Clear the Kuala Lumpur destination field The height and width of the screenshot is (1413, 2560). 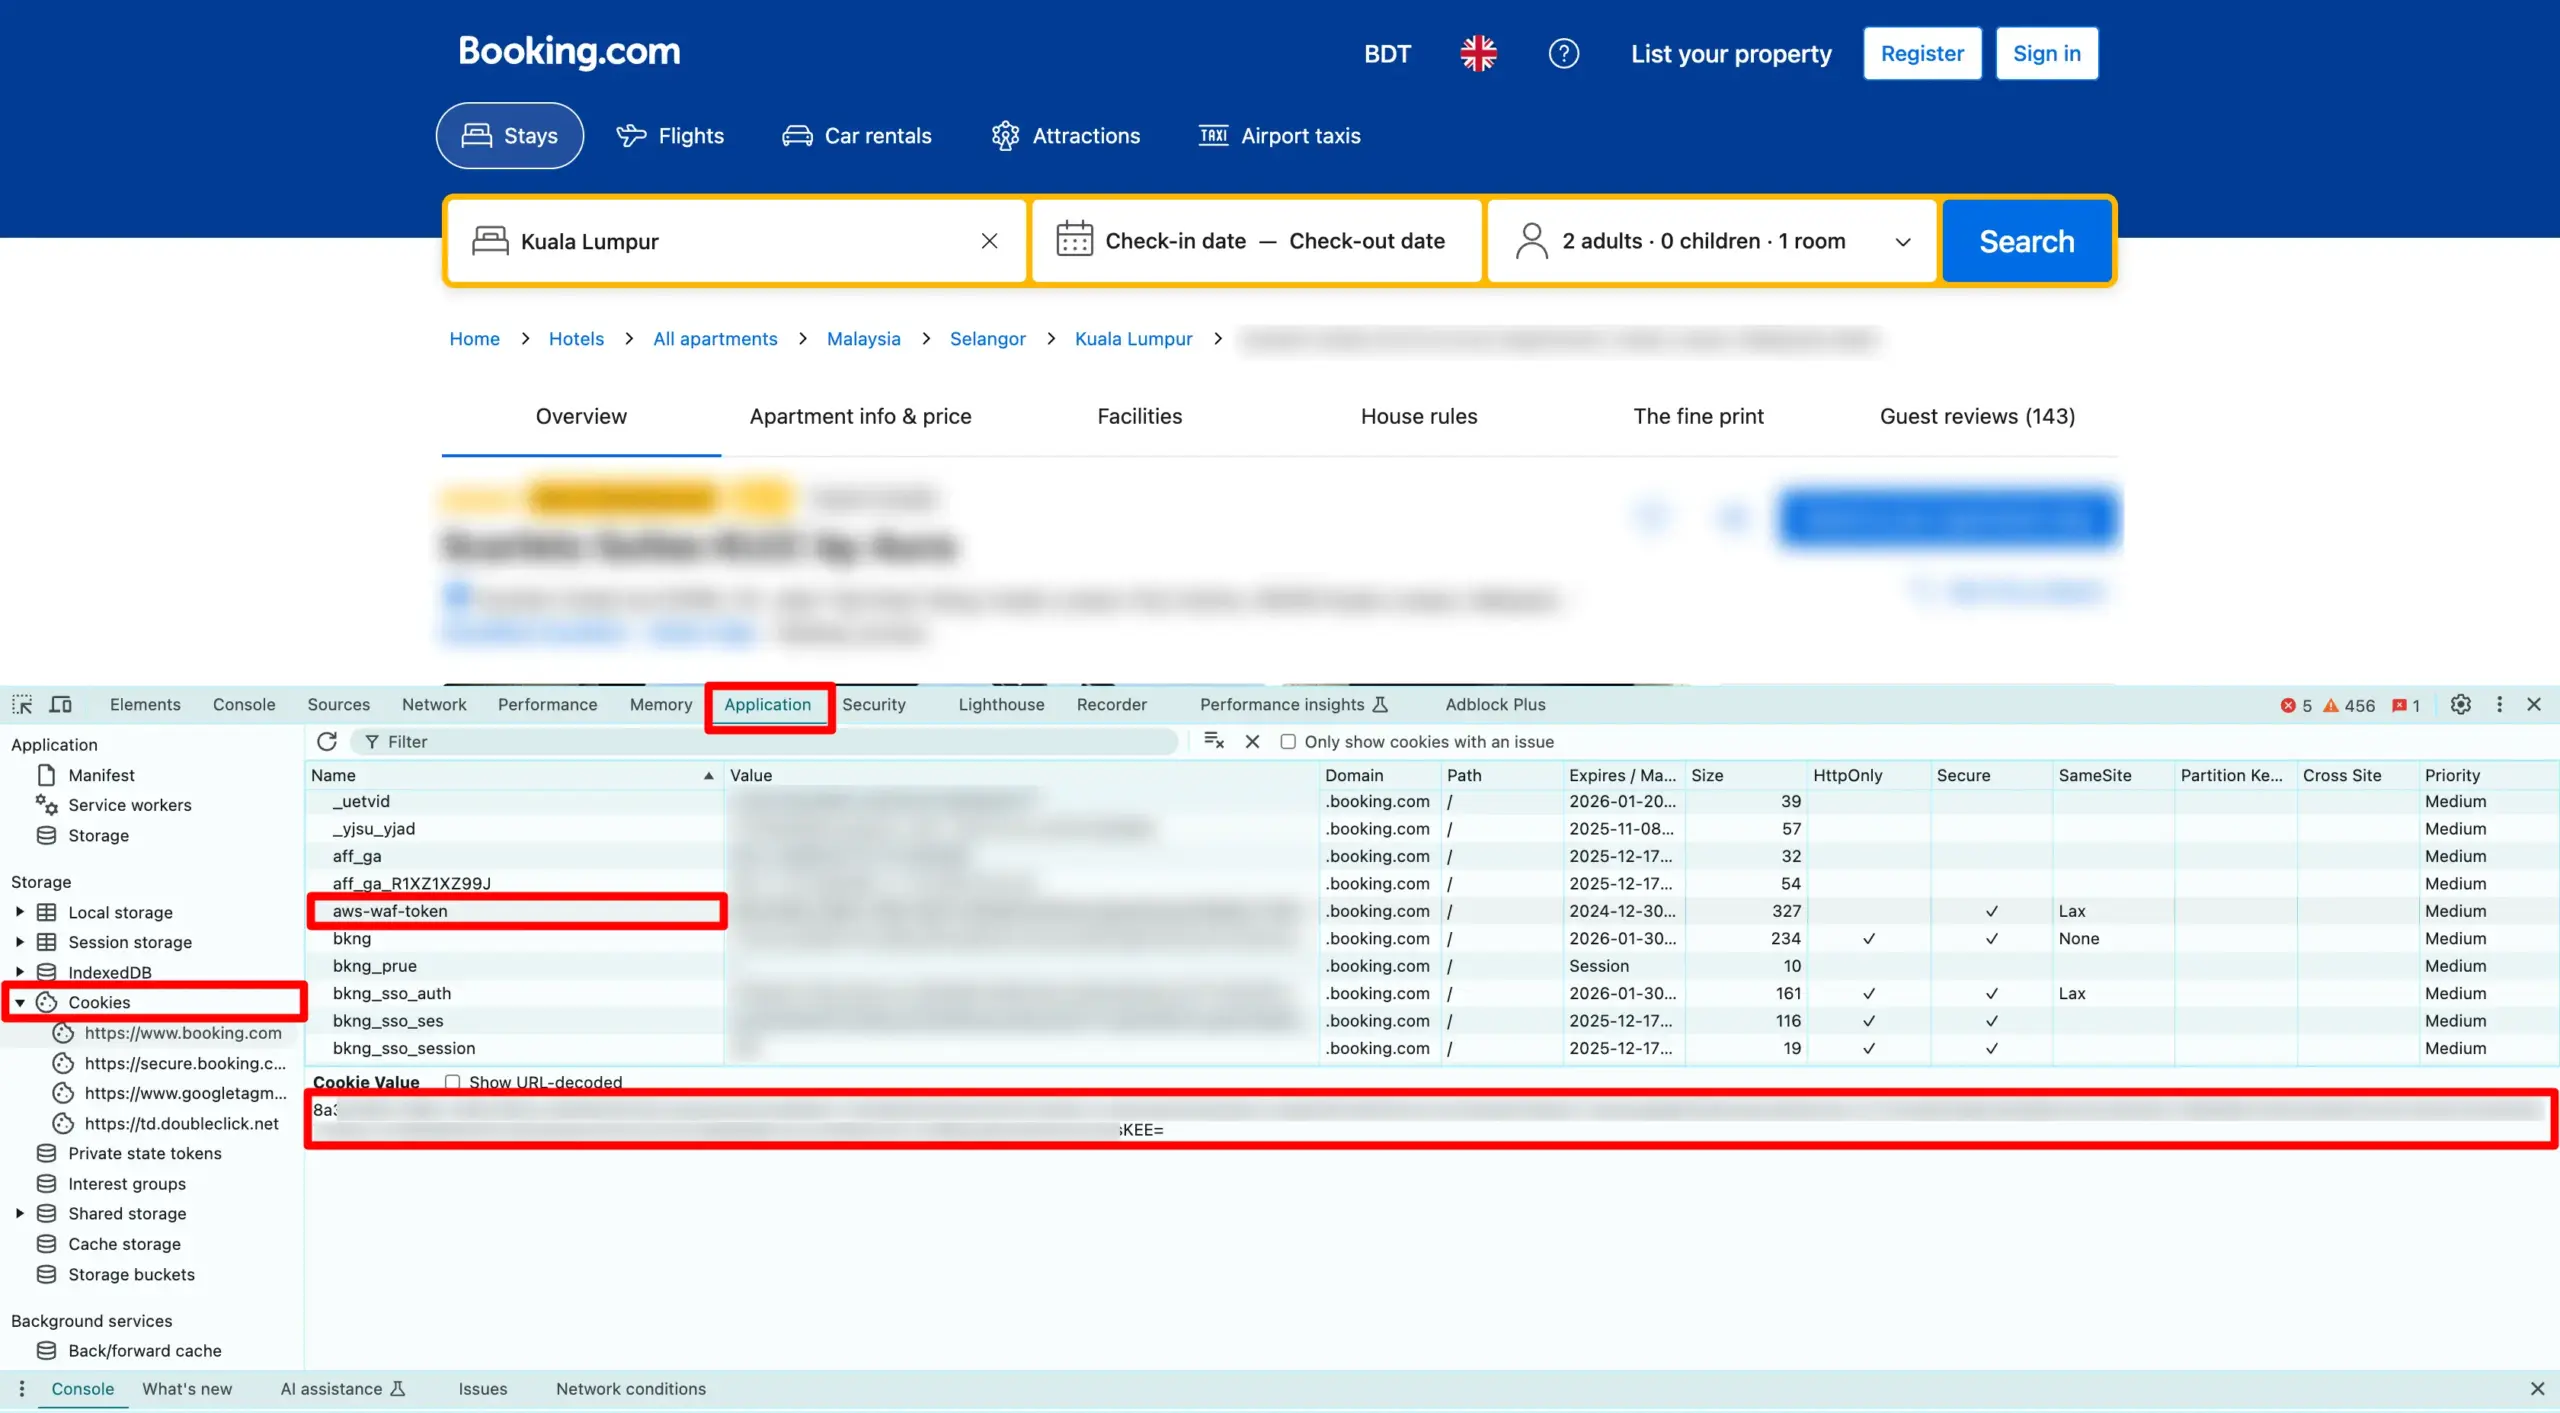coord(989,241)
